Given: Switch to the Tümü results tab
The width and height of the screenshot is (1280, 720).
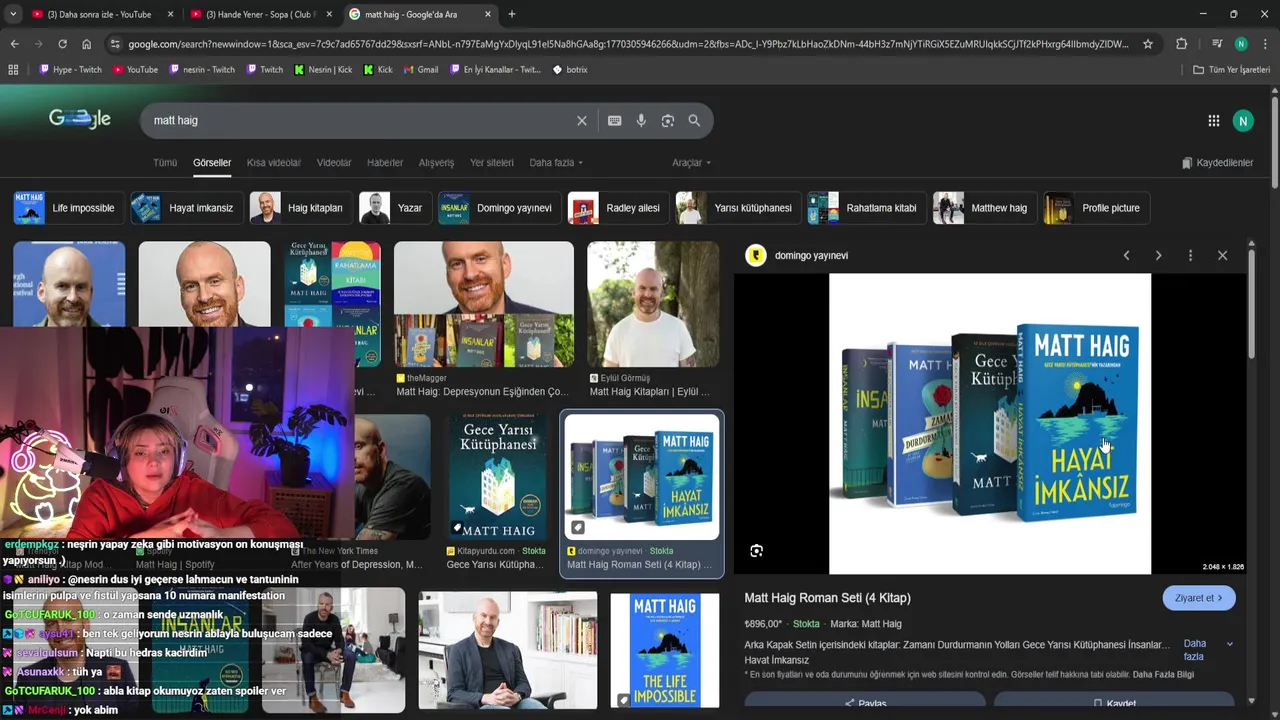Looking at the screenshot, I should coord(165,163).
